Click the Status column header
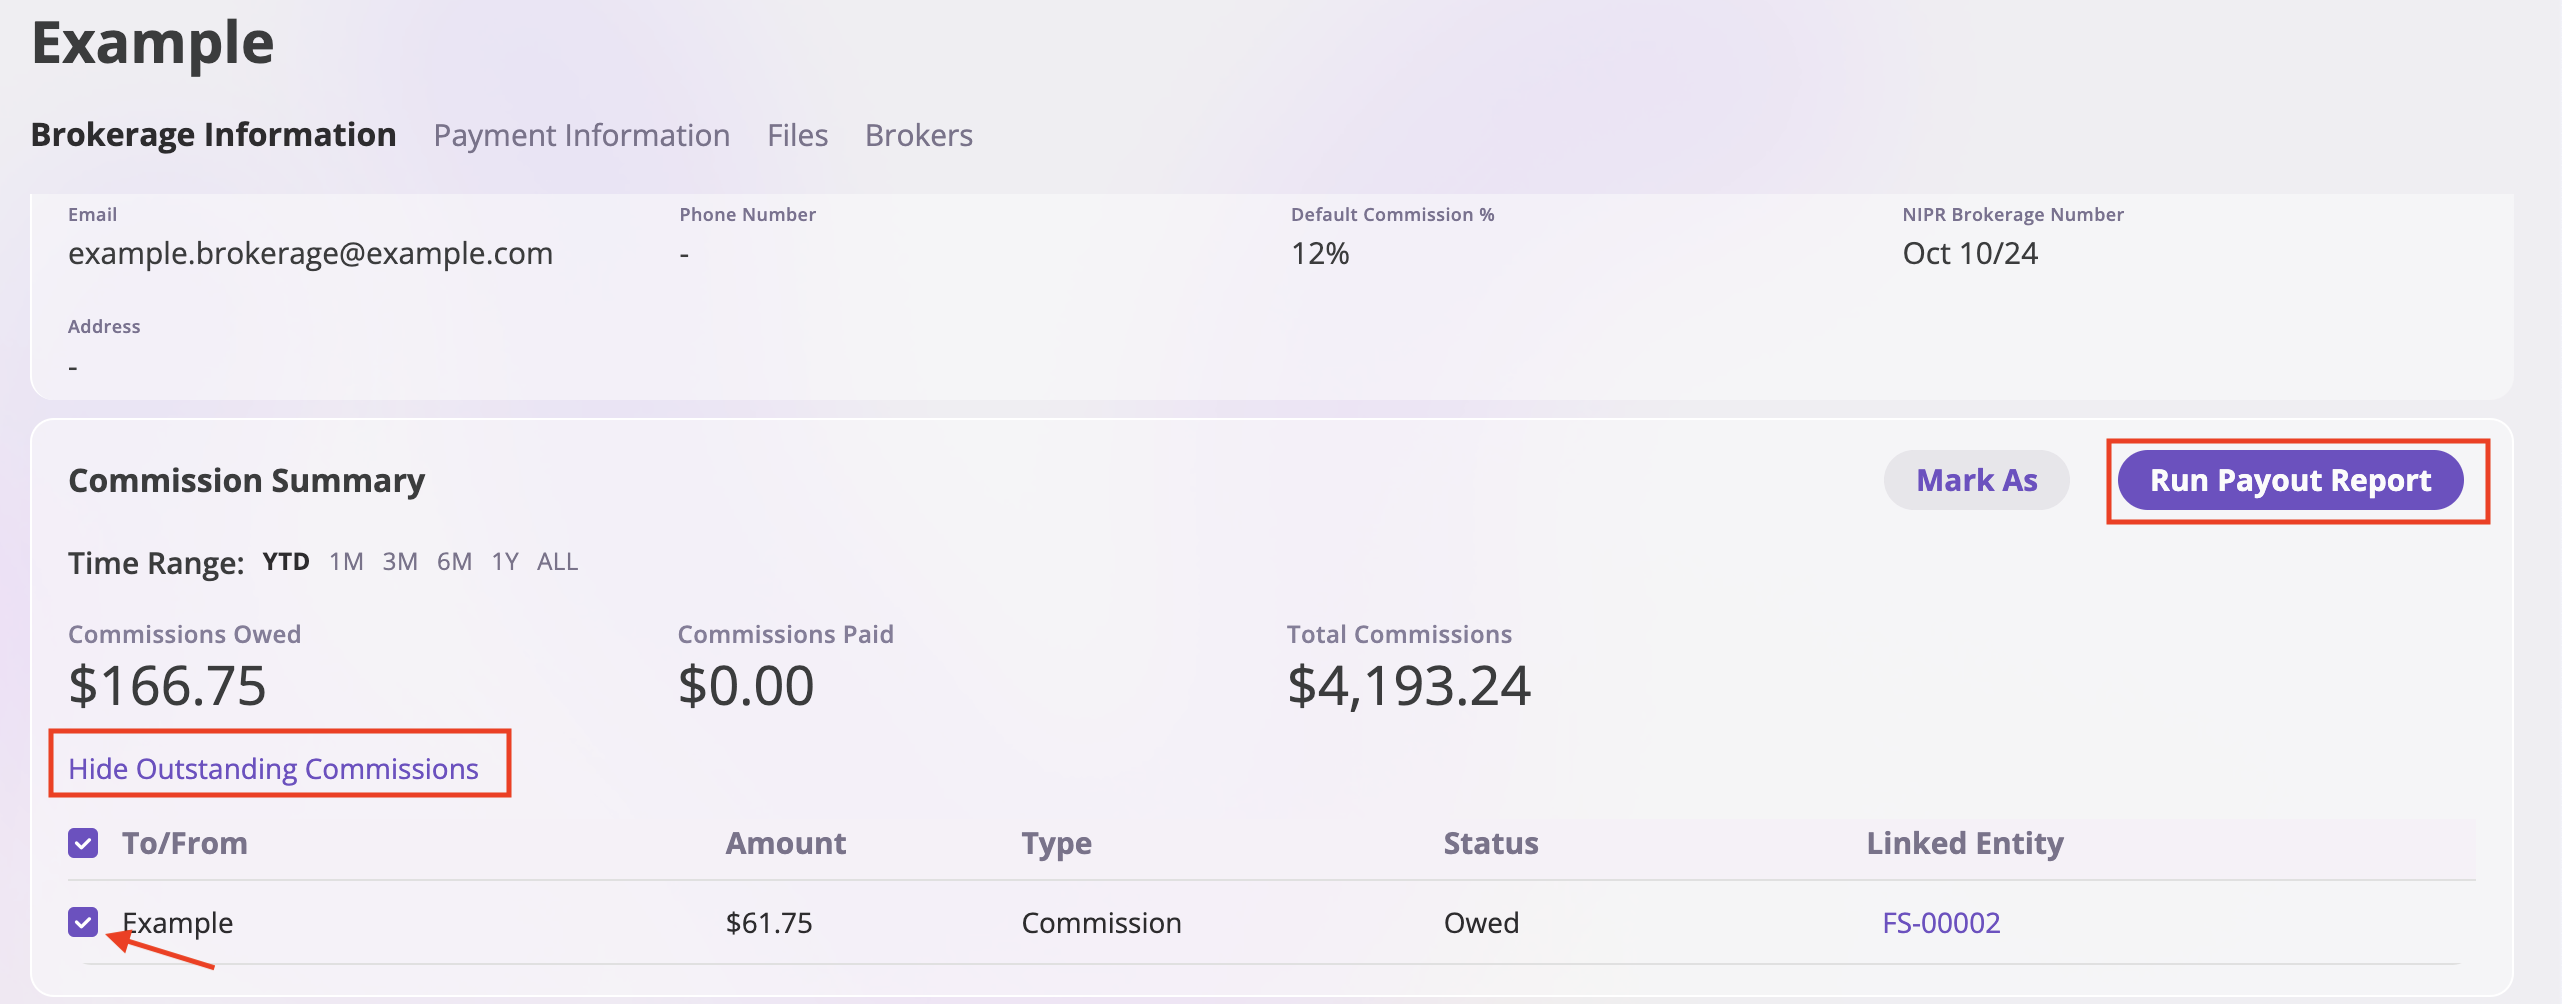Viewport: 2562px width, 1004px height. coord(1490,843)
